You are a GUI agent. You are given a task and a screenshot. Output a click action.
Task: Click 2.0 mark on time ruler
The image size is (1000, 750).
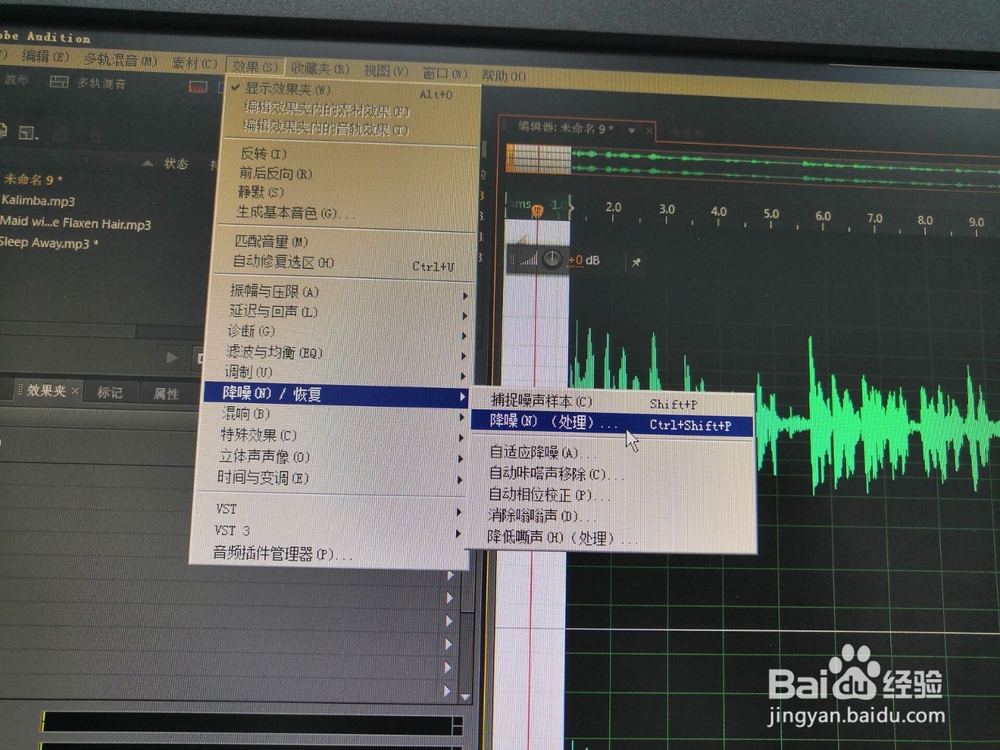click(613, 208)
